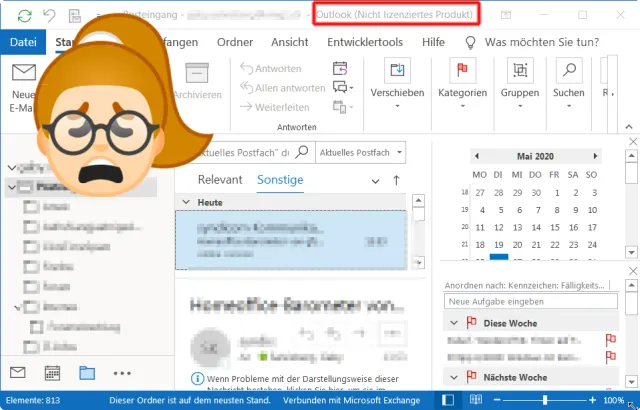Switch to the Relevant inbox tab

(x=220, y=180)
